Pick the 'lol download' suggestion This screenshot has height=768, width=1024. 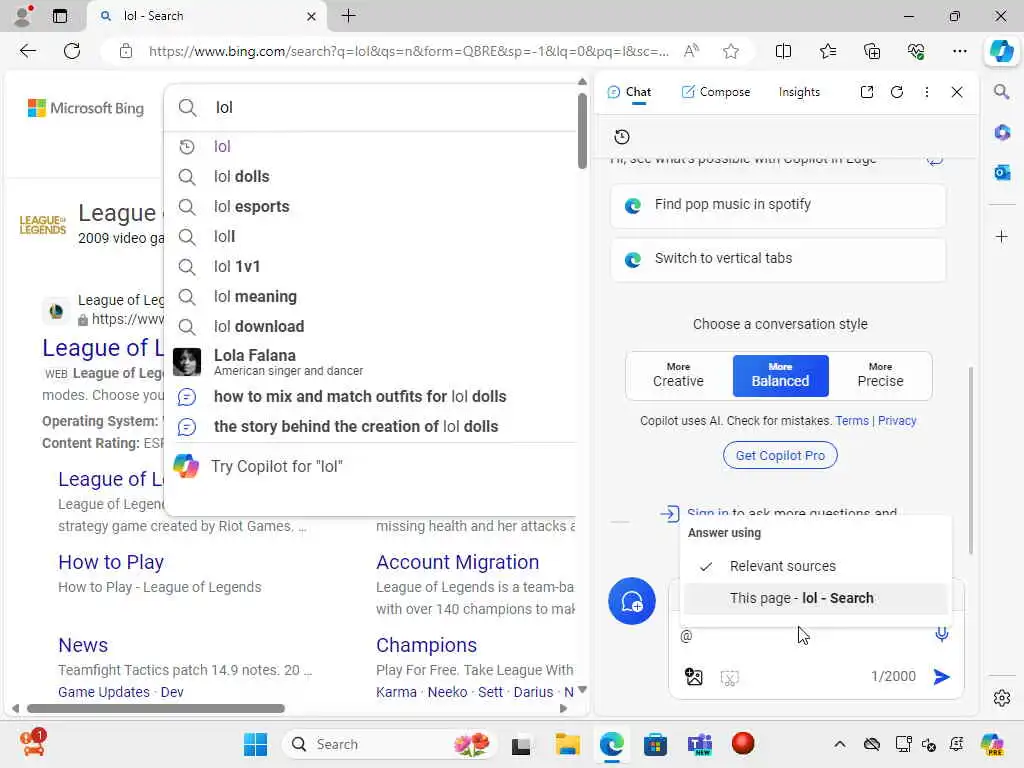coord(370,327)
